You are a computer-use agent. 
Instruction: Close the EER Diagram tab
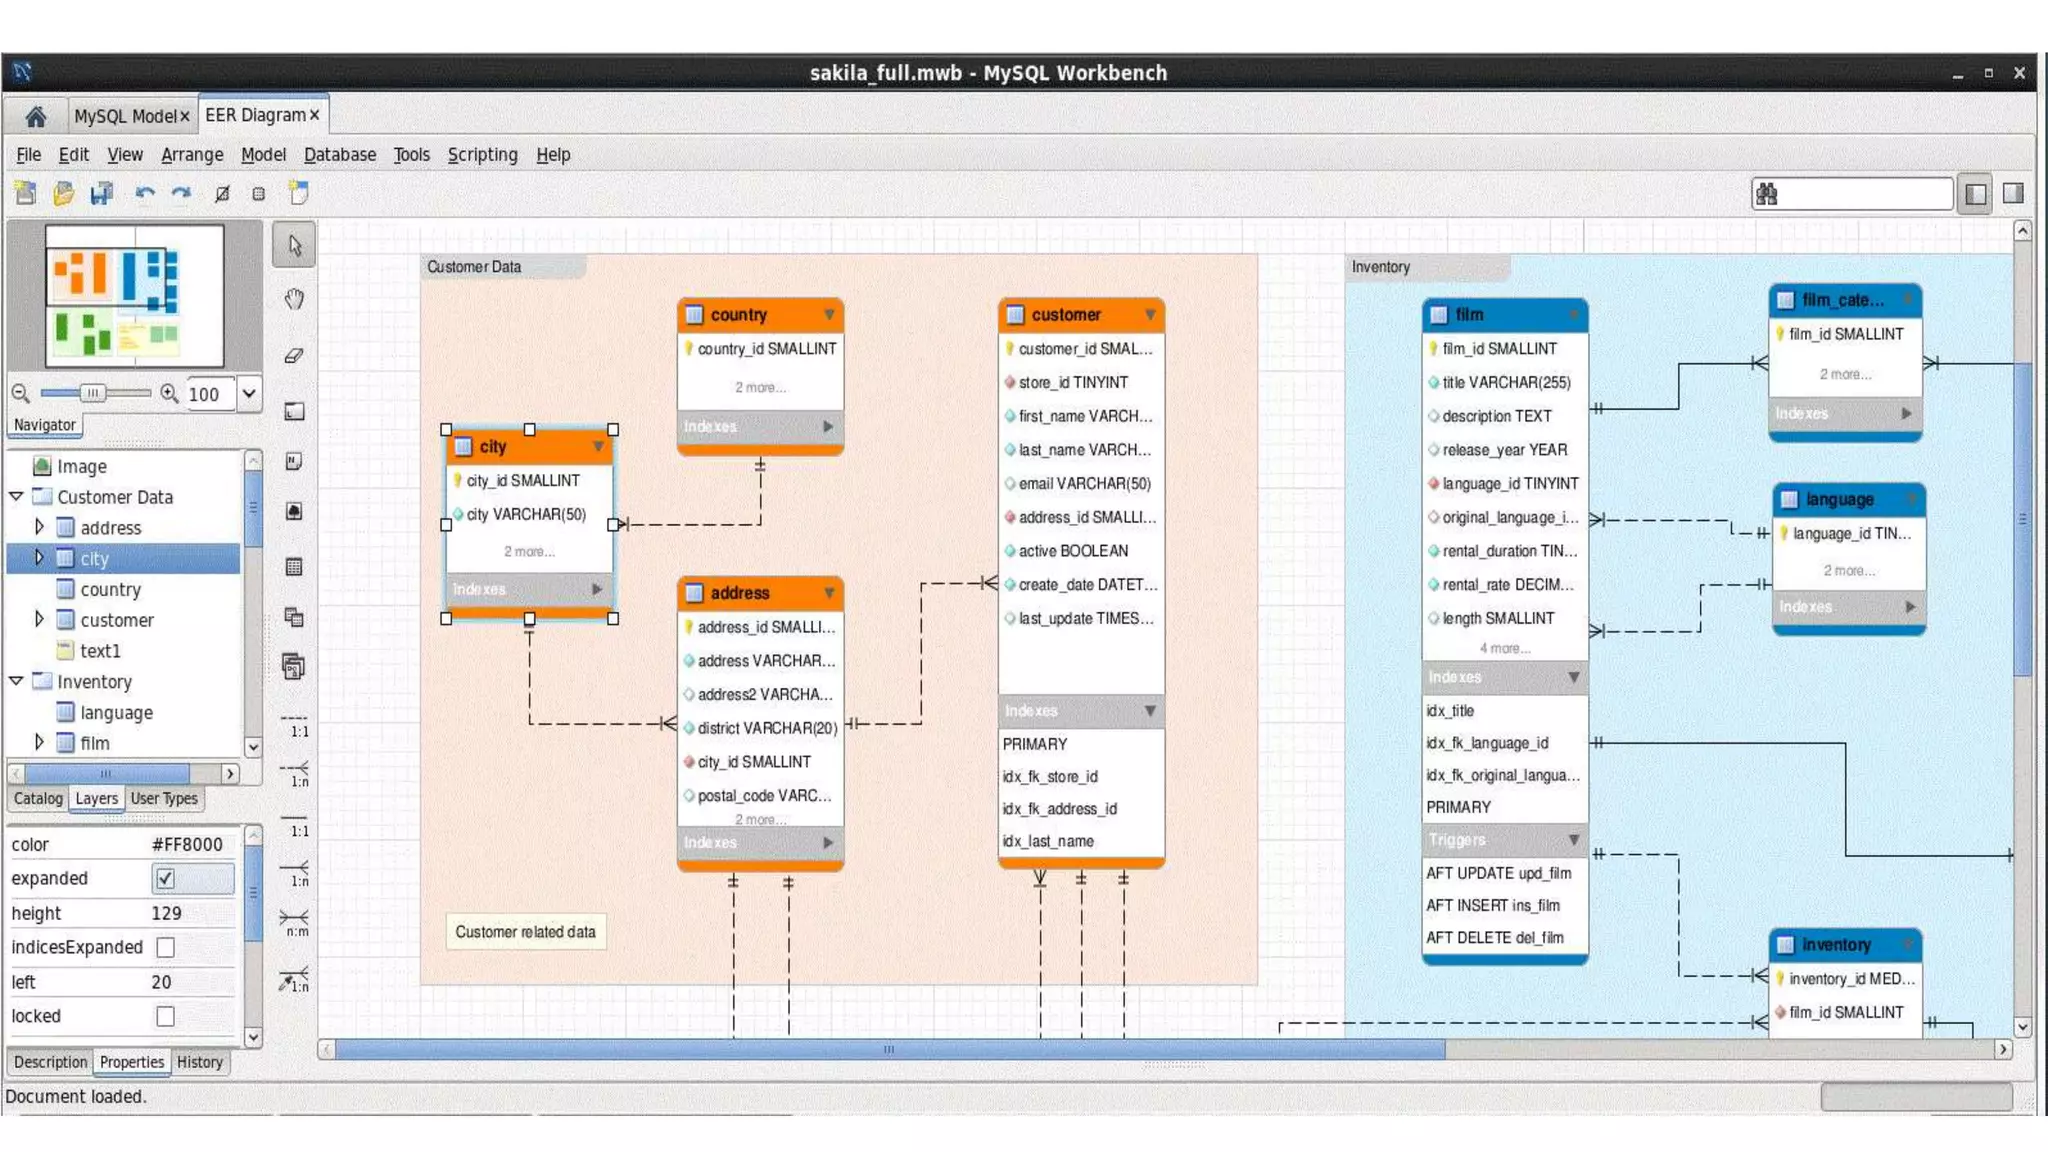click(x=314, y=115)
